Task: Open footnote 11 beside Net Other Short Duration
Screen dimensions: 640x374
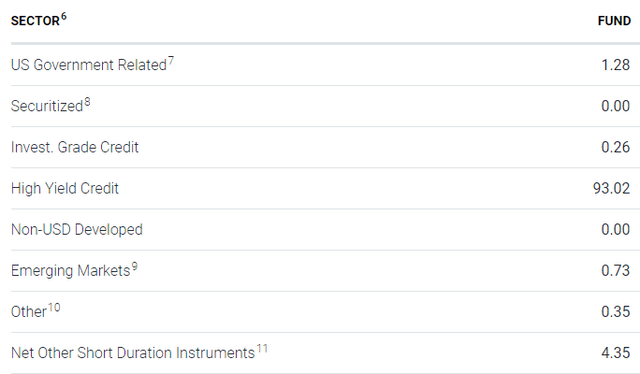Action: 262,349
